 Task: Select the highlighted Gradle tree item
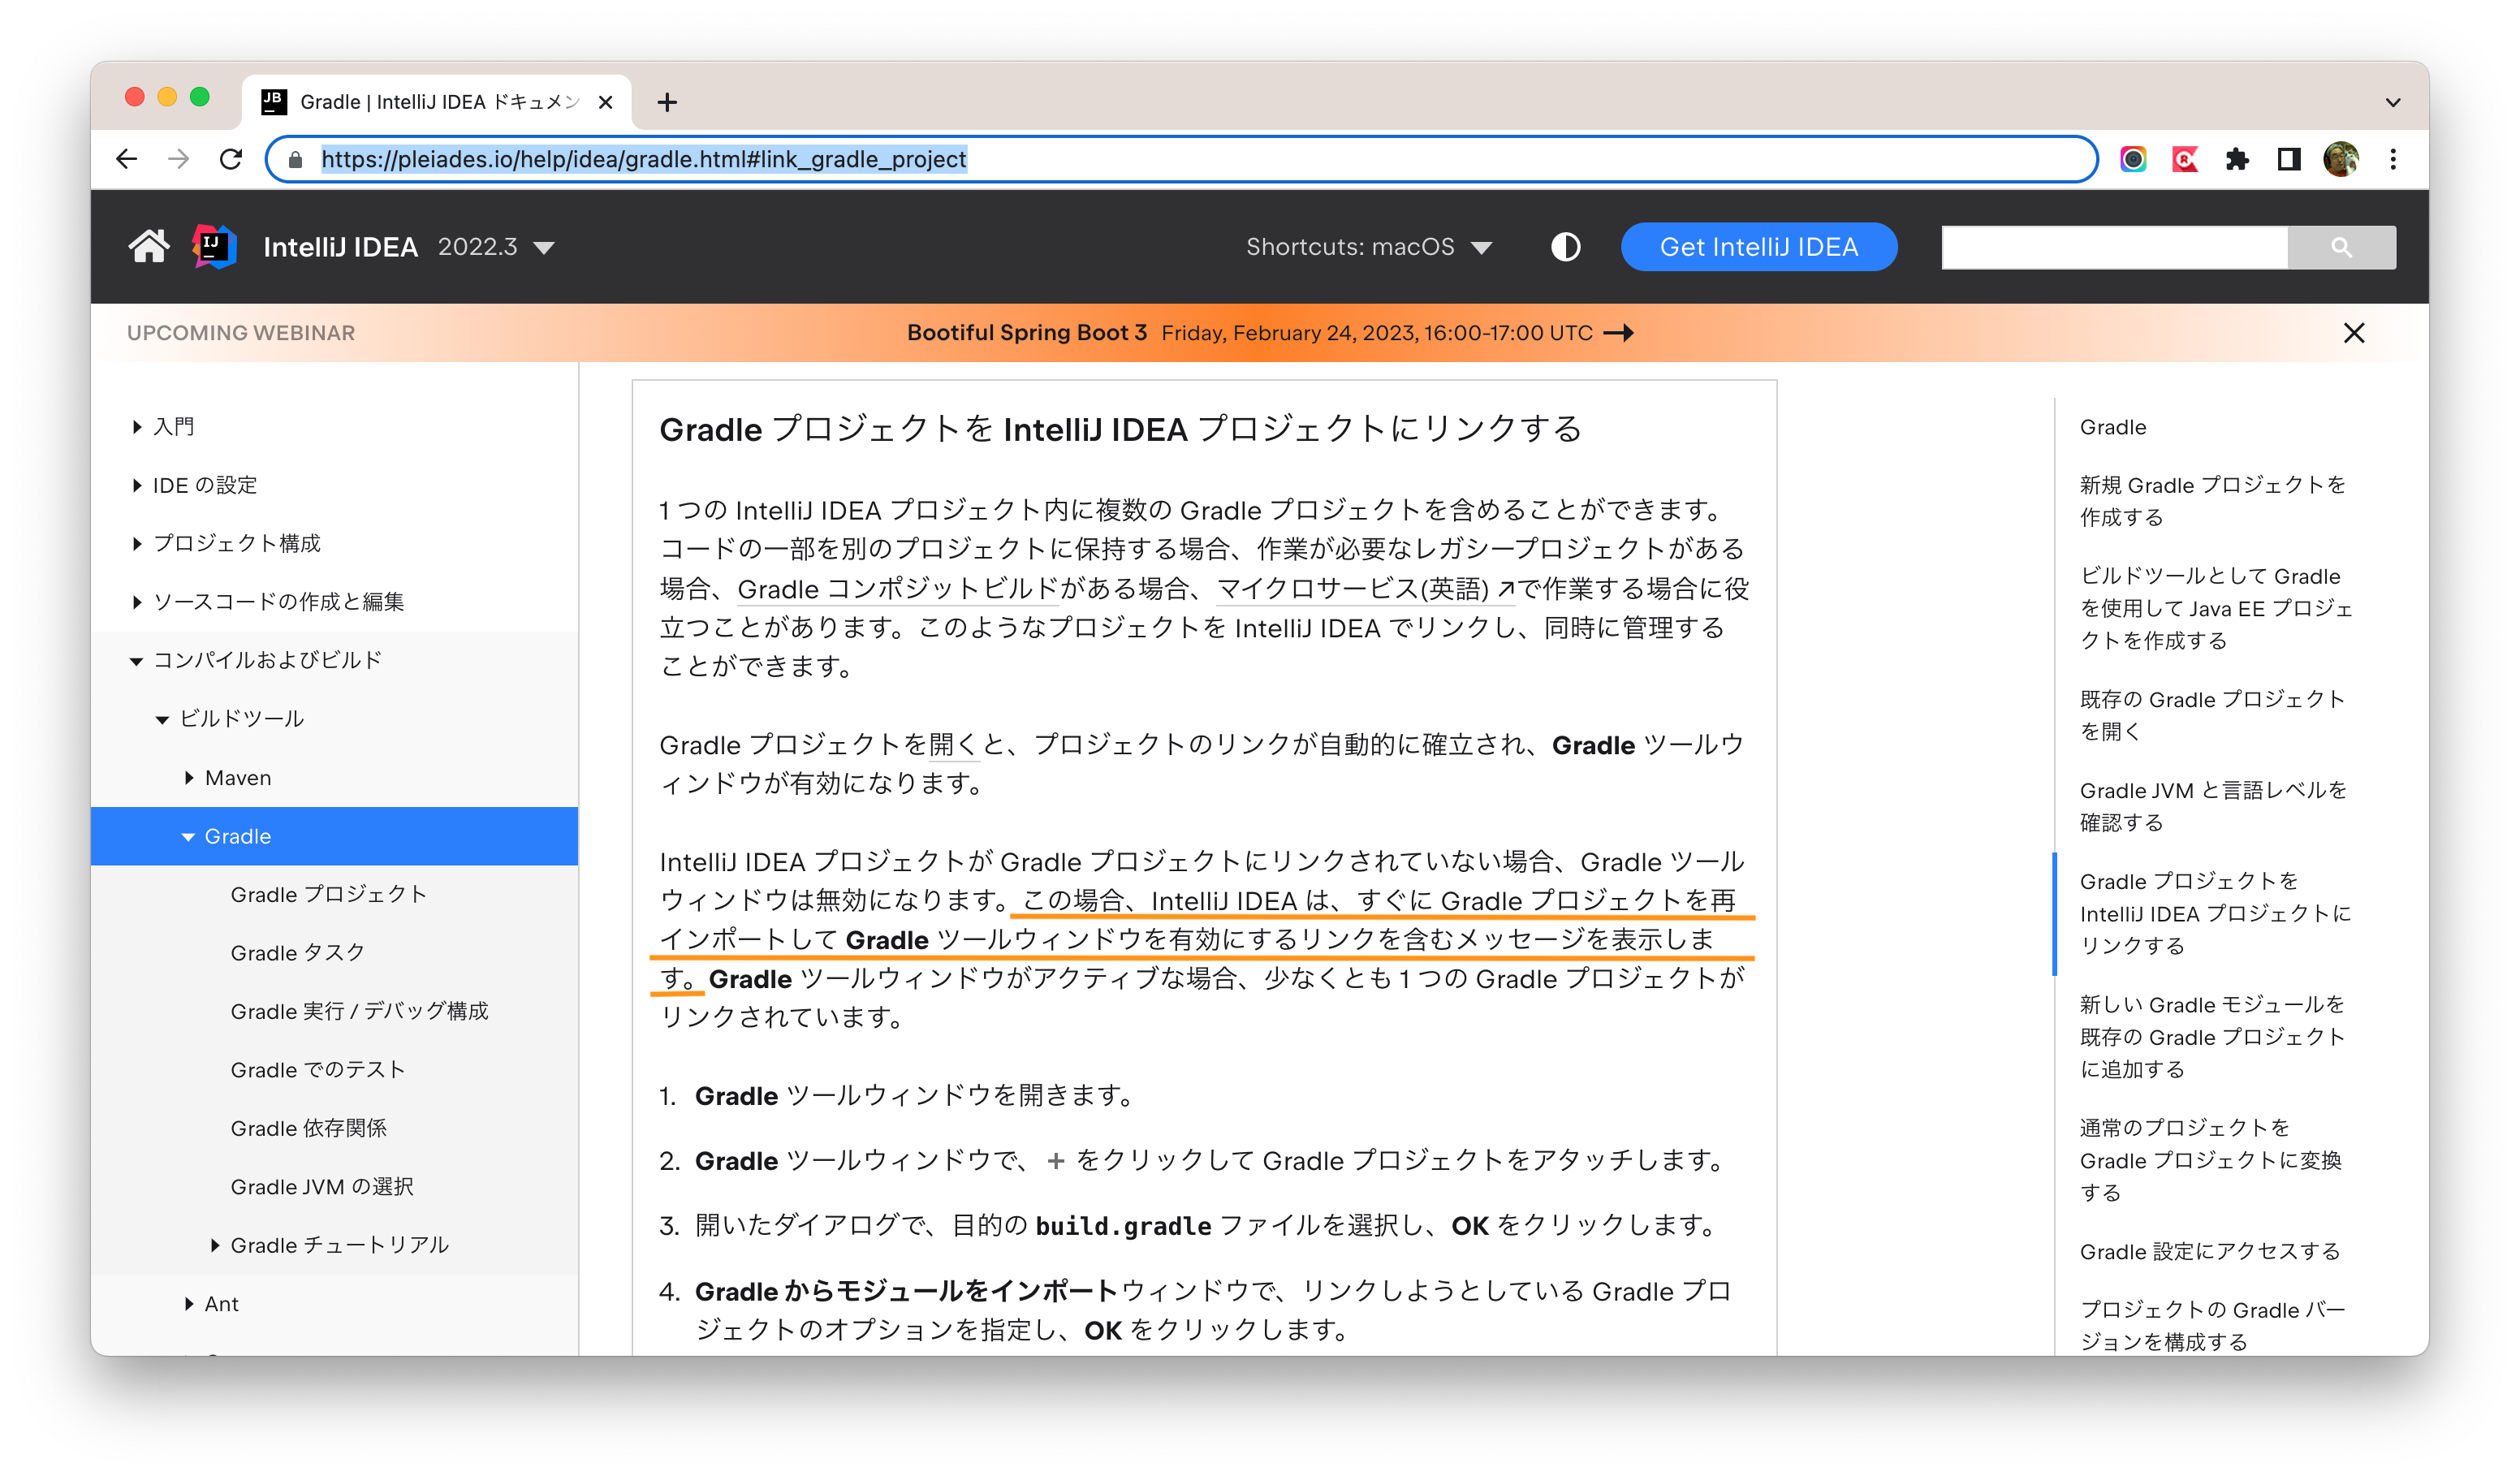(x=334, y=836)
